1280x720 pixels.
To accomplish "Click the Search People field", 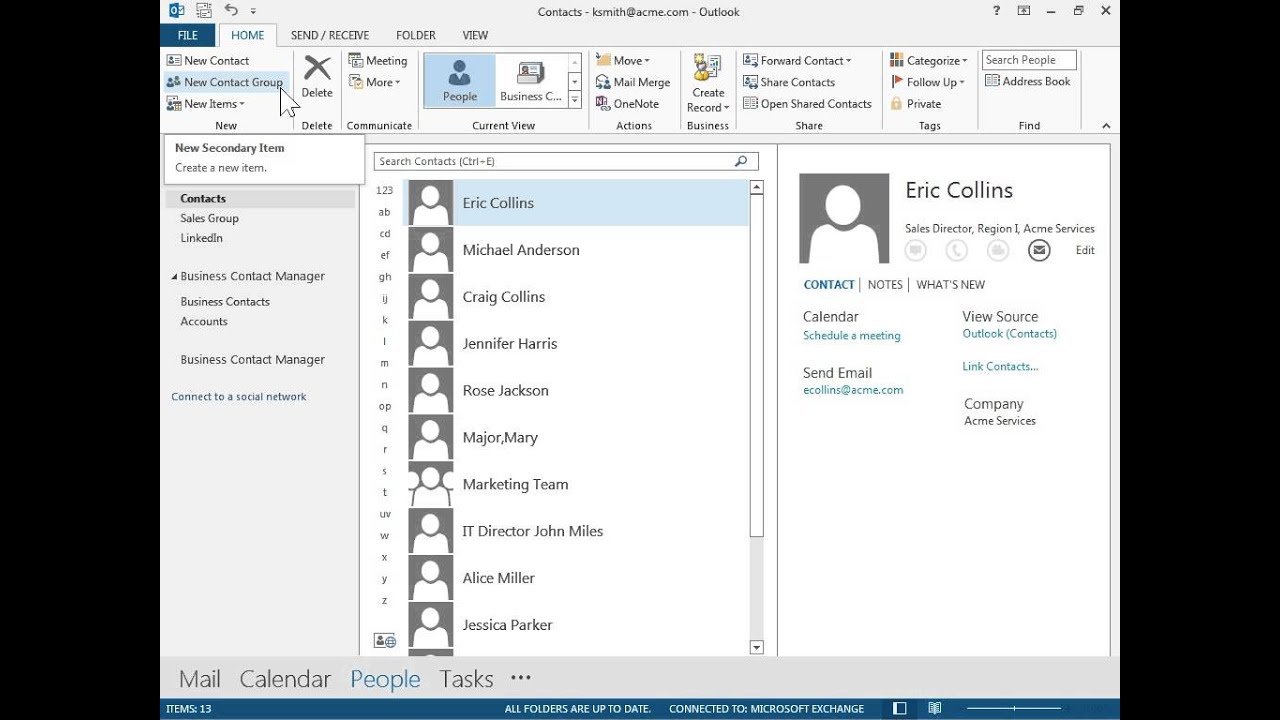I will [1029, 60].
